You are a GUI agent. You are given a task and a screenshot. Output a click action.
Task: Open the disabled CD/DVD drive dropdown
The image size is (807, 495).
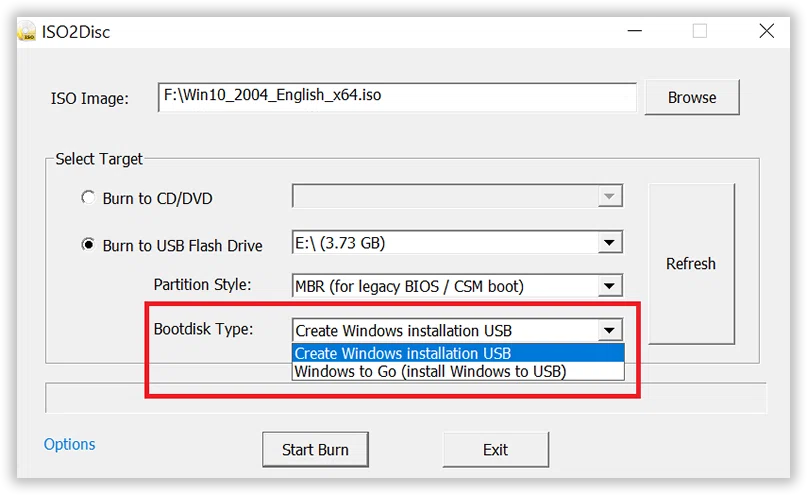point(457,196)
